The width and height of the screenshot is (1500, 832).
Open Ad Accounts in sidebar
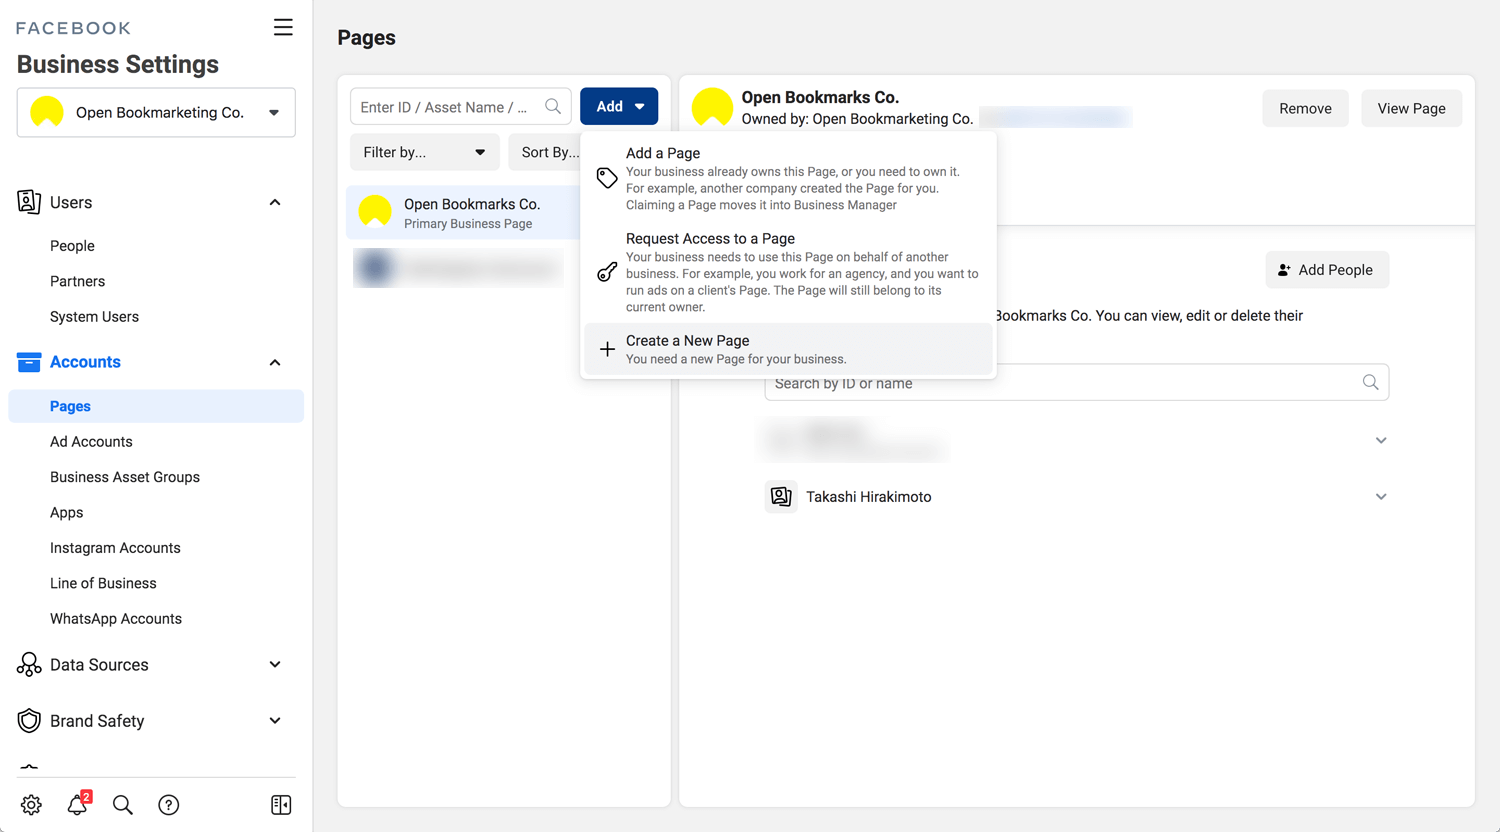tap(91, 441)
